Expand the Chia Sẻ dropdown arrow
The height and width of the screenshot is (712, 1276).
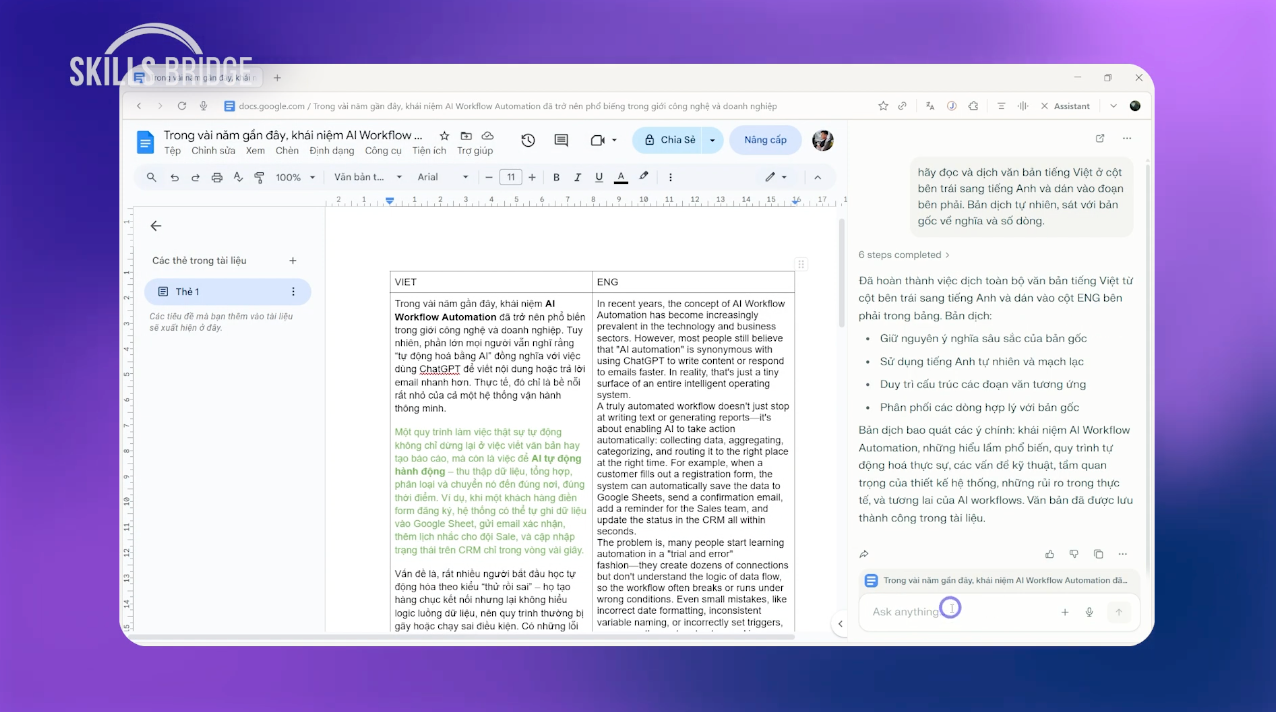tap(712, 140)
